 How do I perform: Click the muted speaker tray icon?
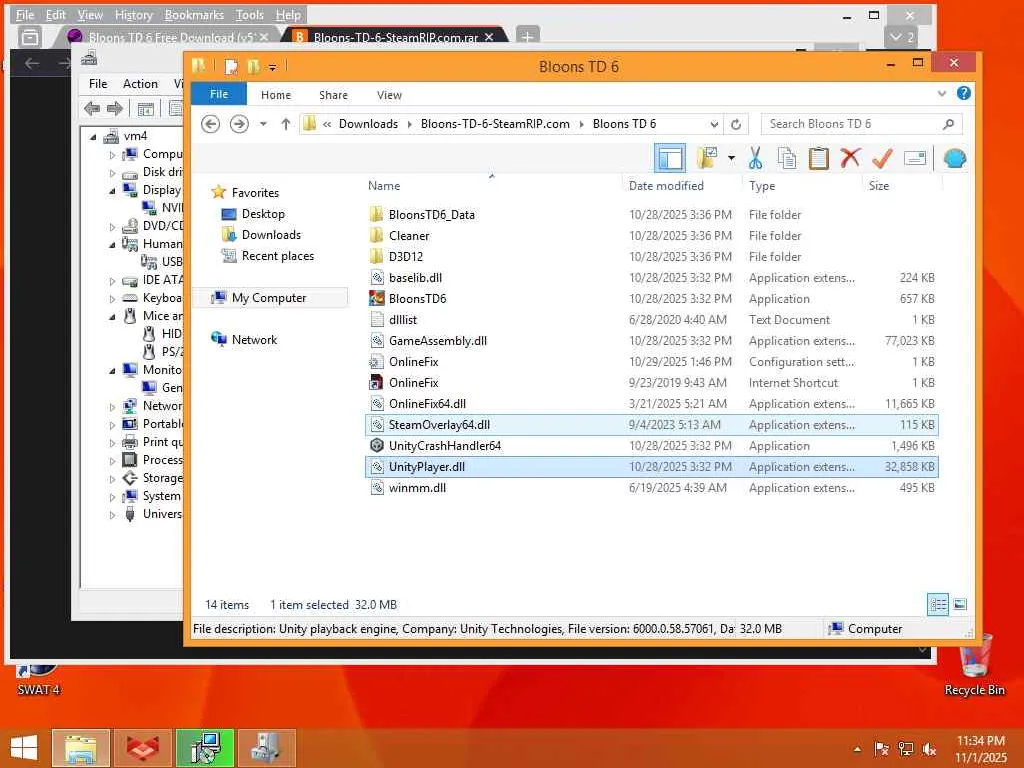929,749
